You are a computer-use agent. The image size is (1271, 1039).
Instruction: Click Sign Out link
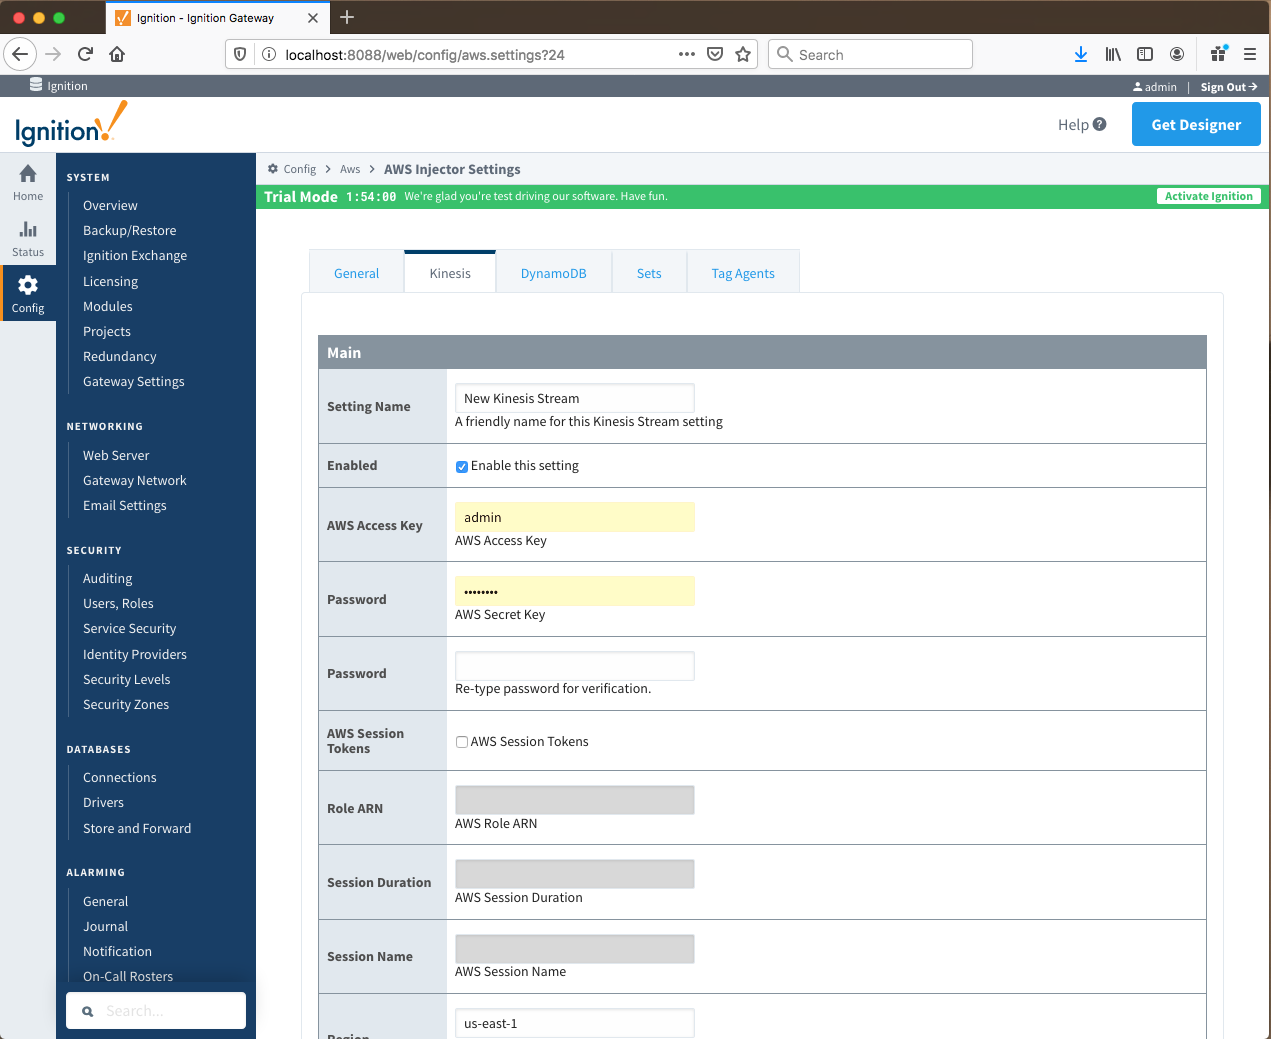[x=1228, y=87]
